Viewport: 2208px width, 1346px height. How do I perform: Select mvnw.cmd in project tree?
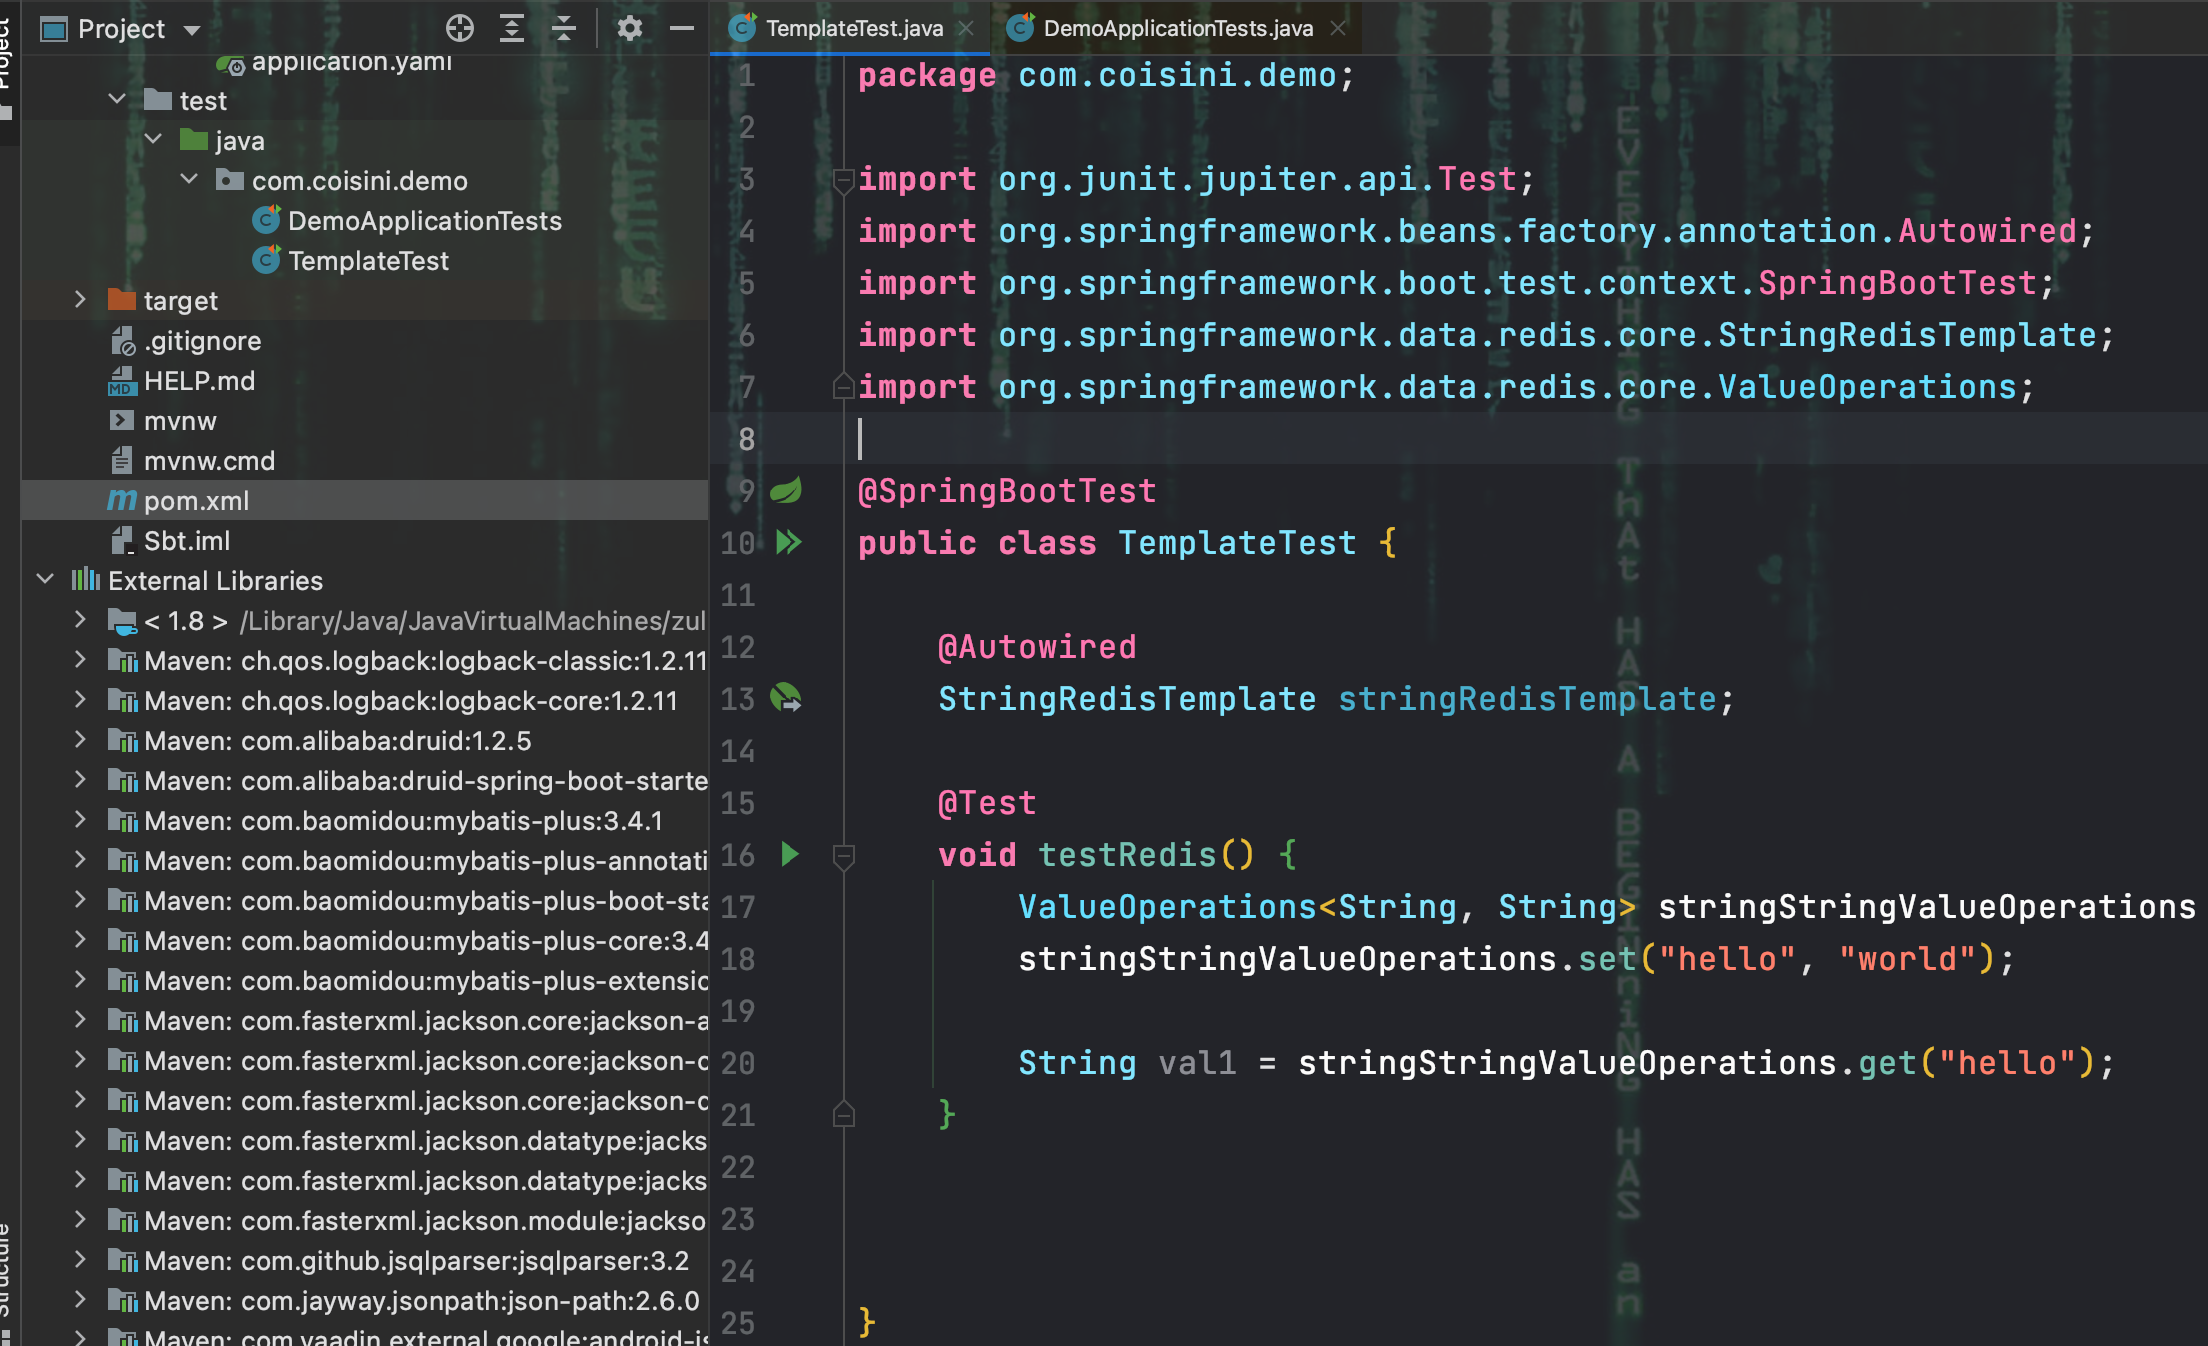[209, 460]
